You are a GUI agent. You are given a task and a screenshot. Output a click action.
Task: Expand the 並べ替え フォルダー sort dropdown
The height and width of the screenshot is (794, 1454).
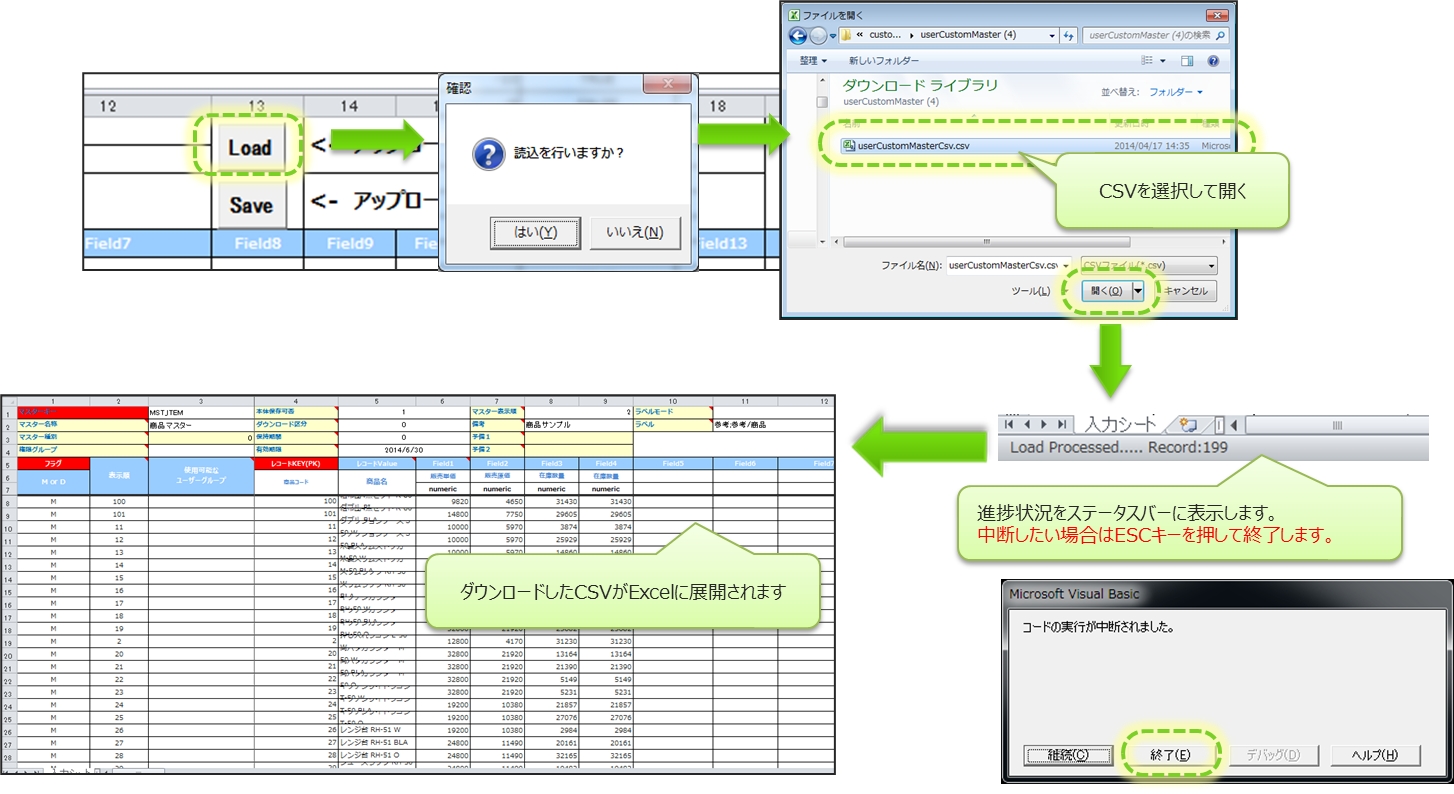coord(1176,92)
